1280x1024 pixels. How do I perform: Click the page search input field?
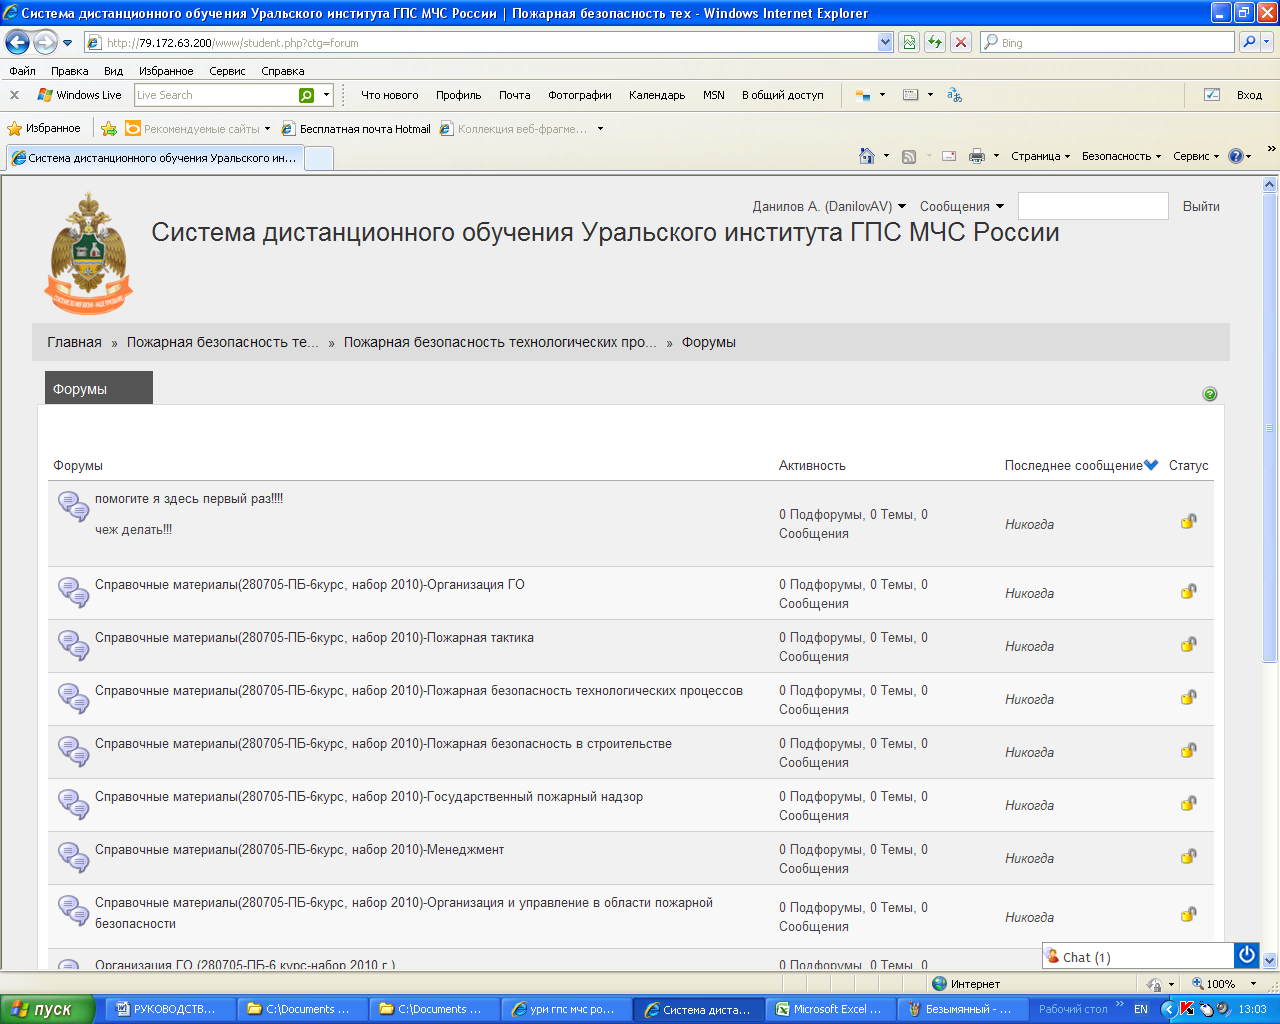click(x=1092, y=206)
